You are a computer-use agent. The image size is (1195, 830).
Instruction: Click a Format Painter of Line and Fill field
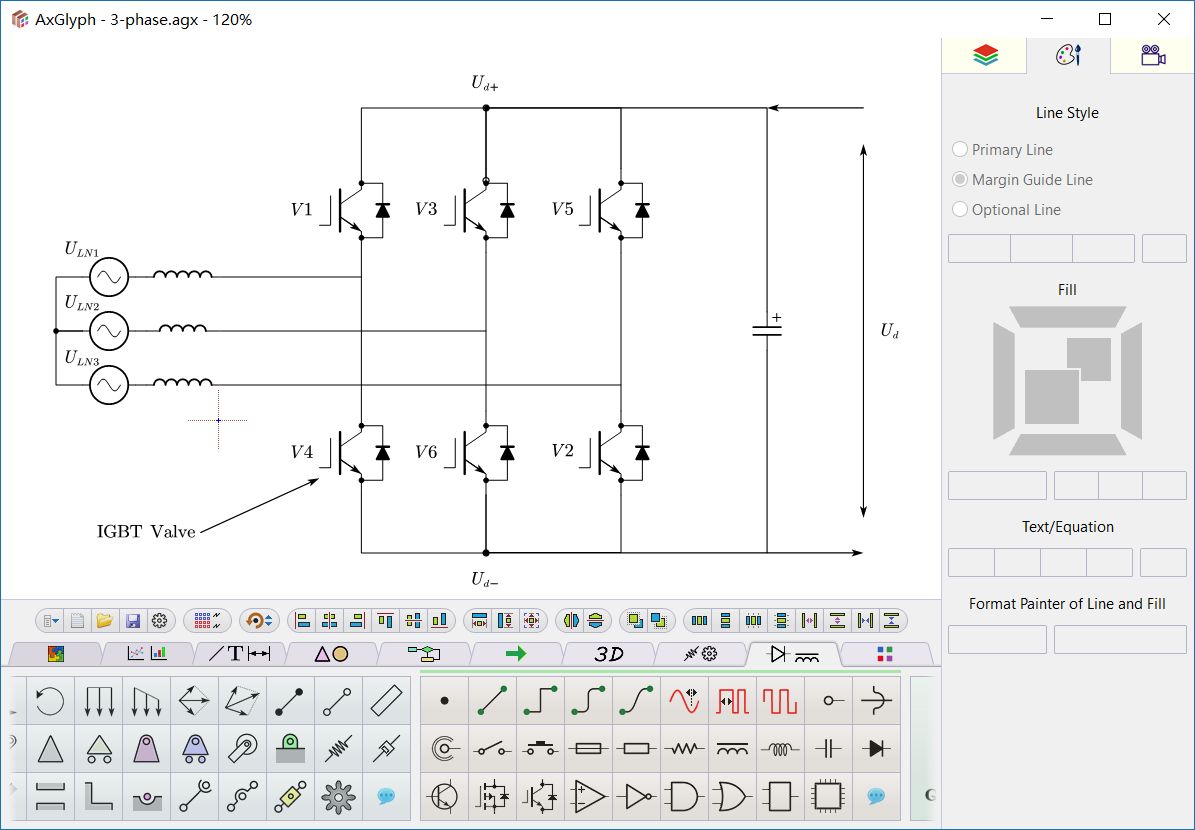click(x=997, y=639)
